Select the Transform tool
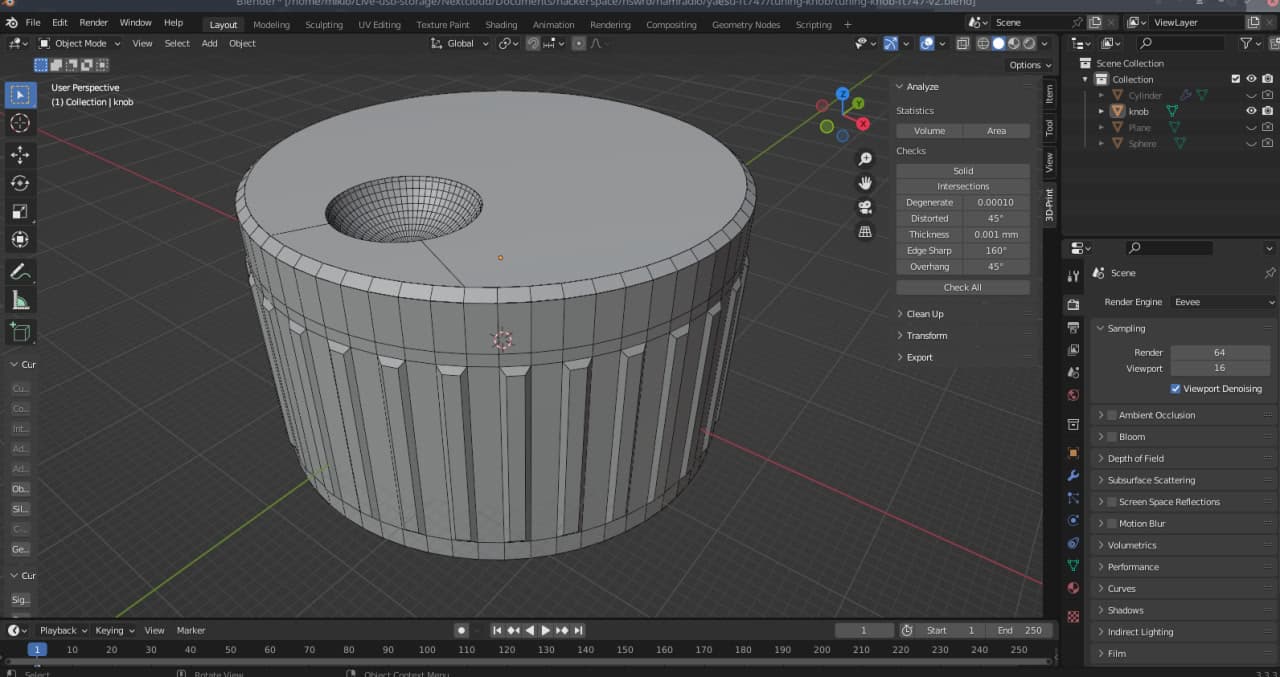Viewport: 1280px width, 677px height. [x=20, y=239]
